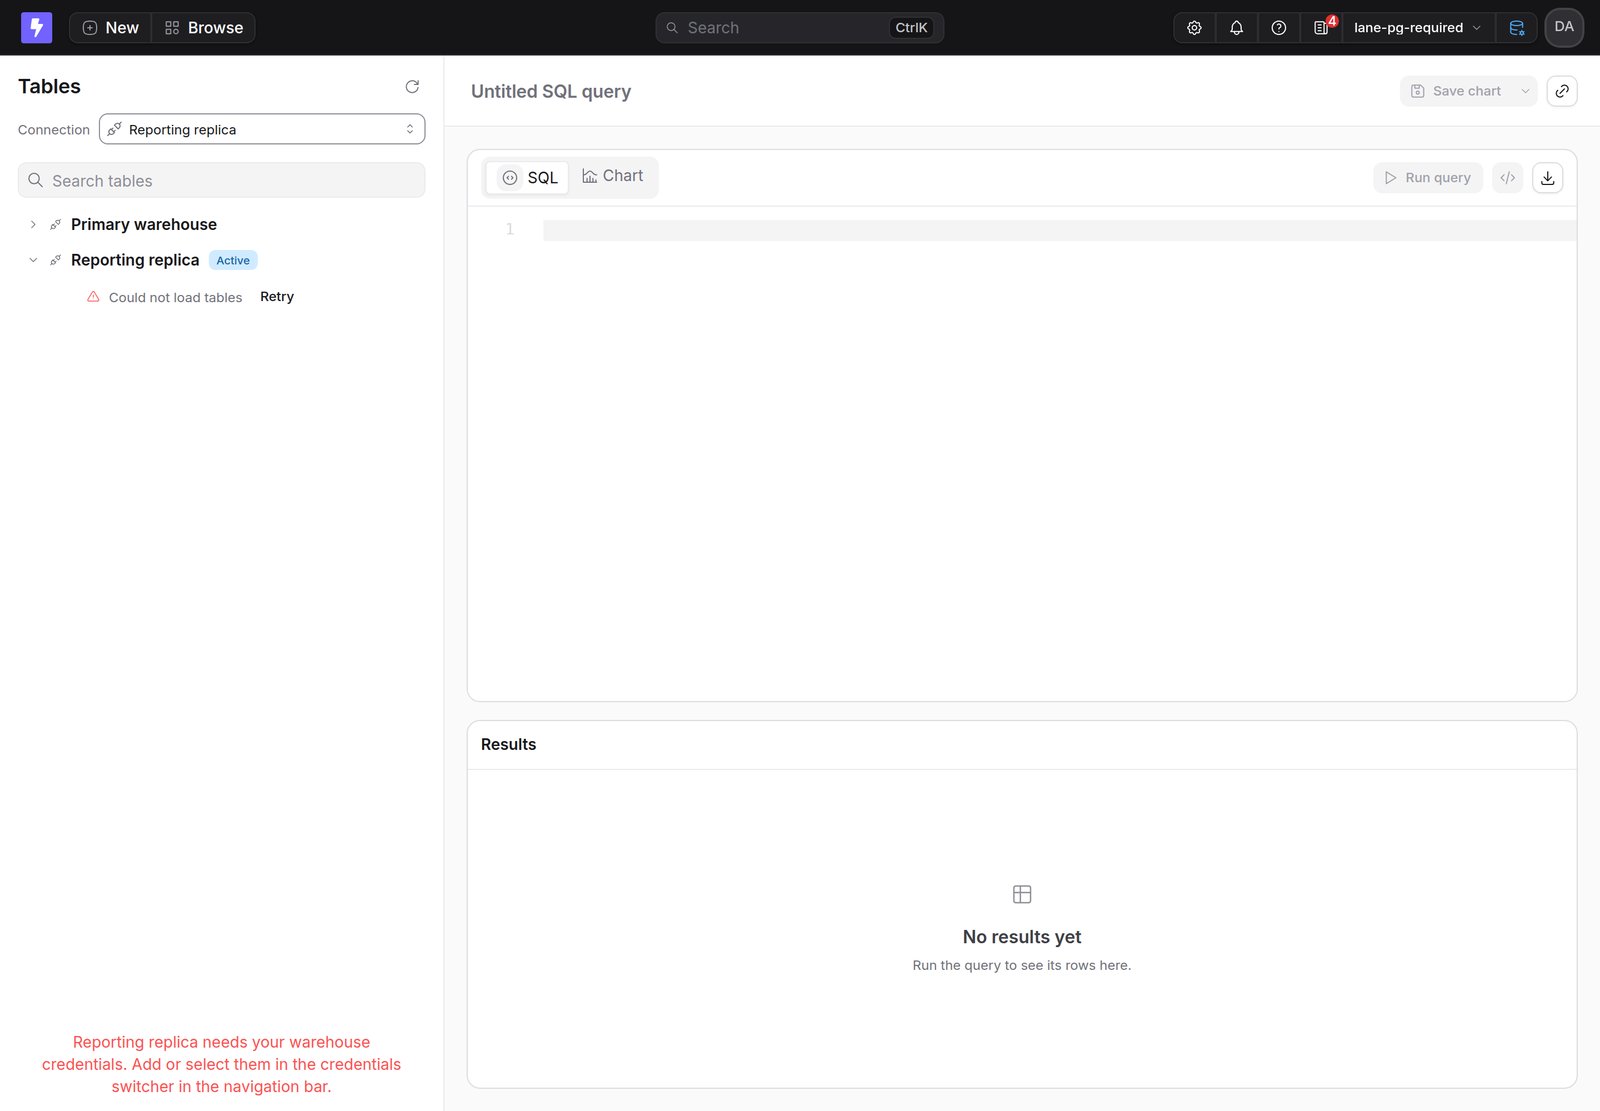Click Retry to reload tables
1600x1111 pixels.
click(x=277, y=297)
